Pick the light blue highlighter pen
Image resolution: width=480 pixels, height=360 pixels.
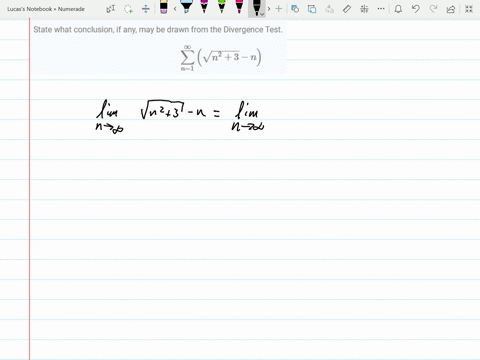[x=187, y=7]
